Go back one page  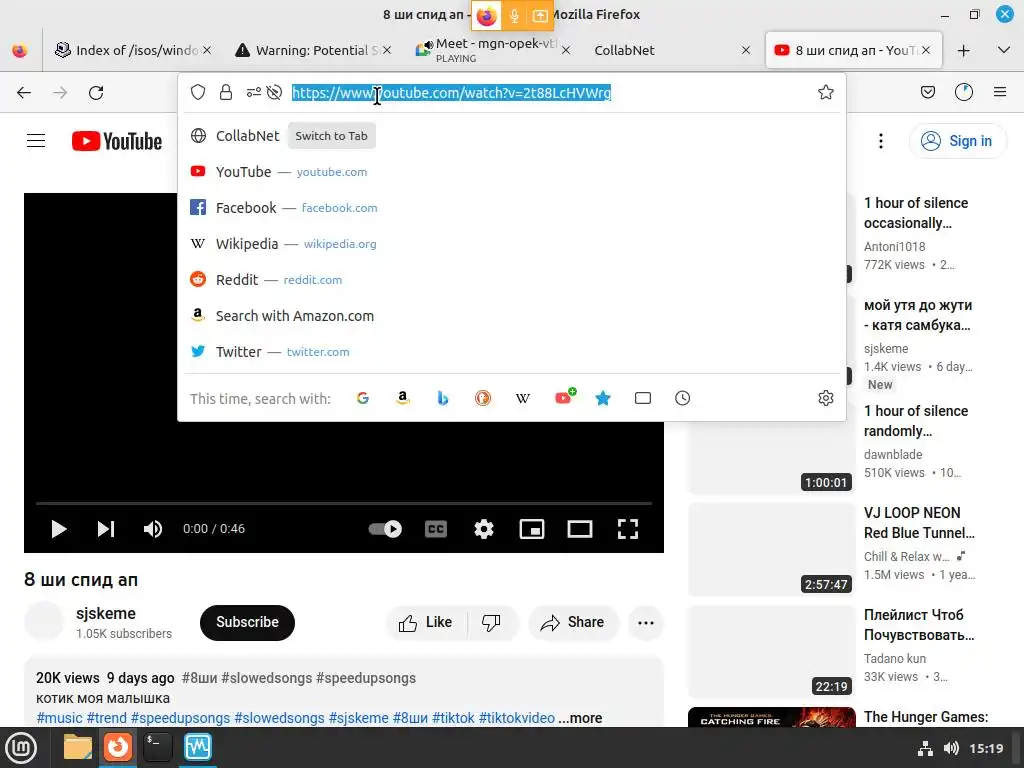tap(24, 93)
